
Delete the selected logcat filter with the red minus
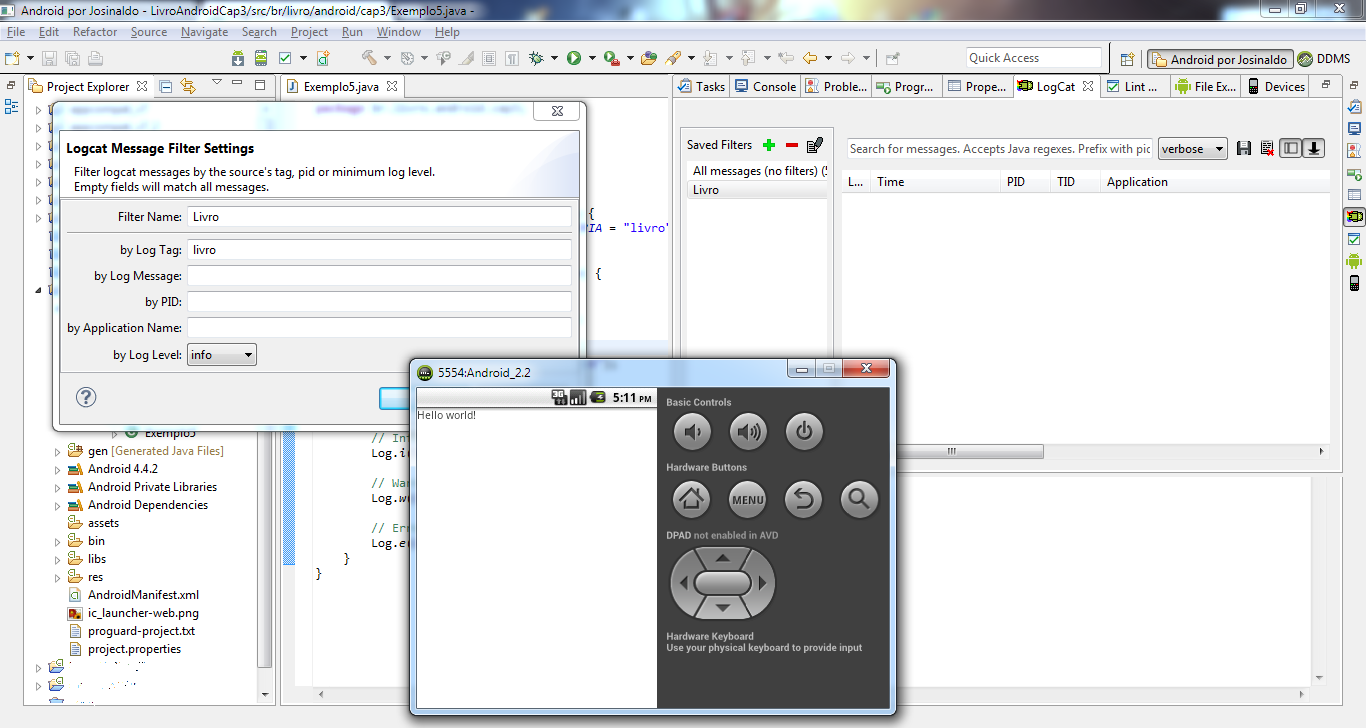click(x=792, y=145)
